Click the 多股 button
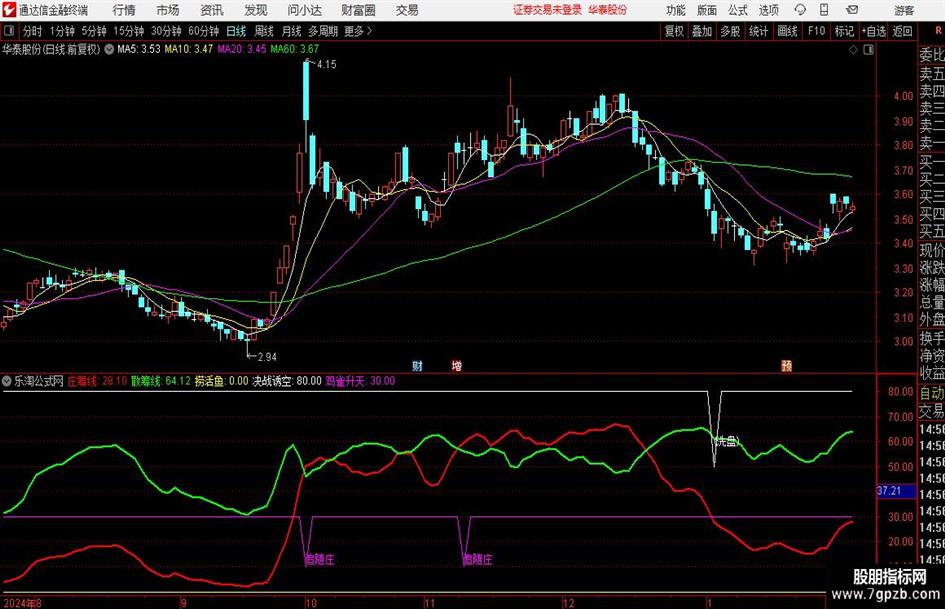The width and height of the screenshot is (945, 609). pyautogui.click(x=730, y=31)
